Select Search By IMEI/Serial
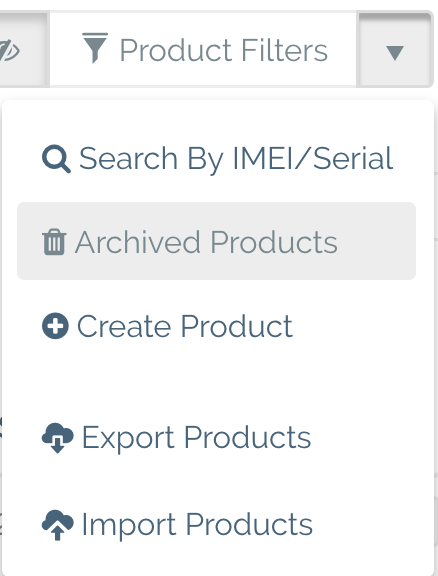The image size is (438, 576). (x=217, y=159)
